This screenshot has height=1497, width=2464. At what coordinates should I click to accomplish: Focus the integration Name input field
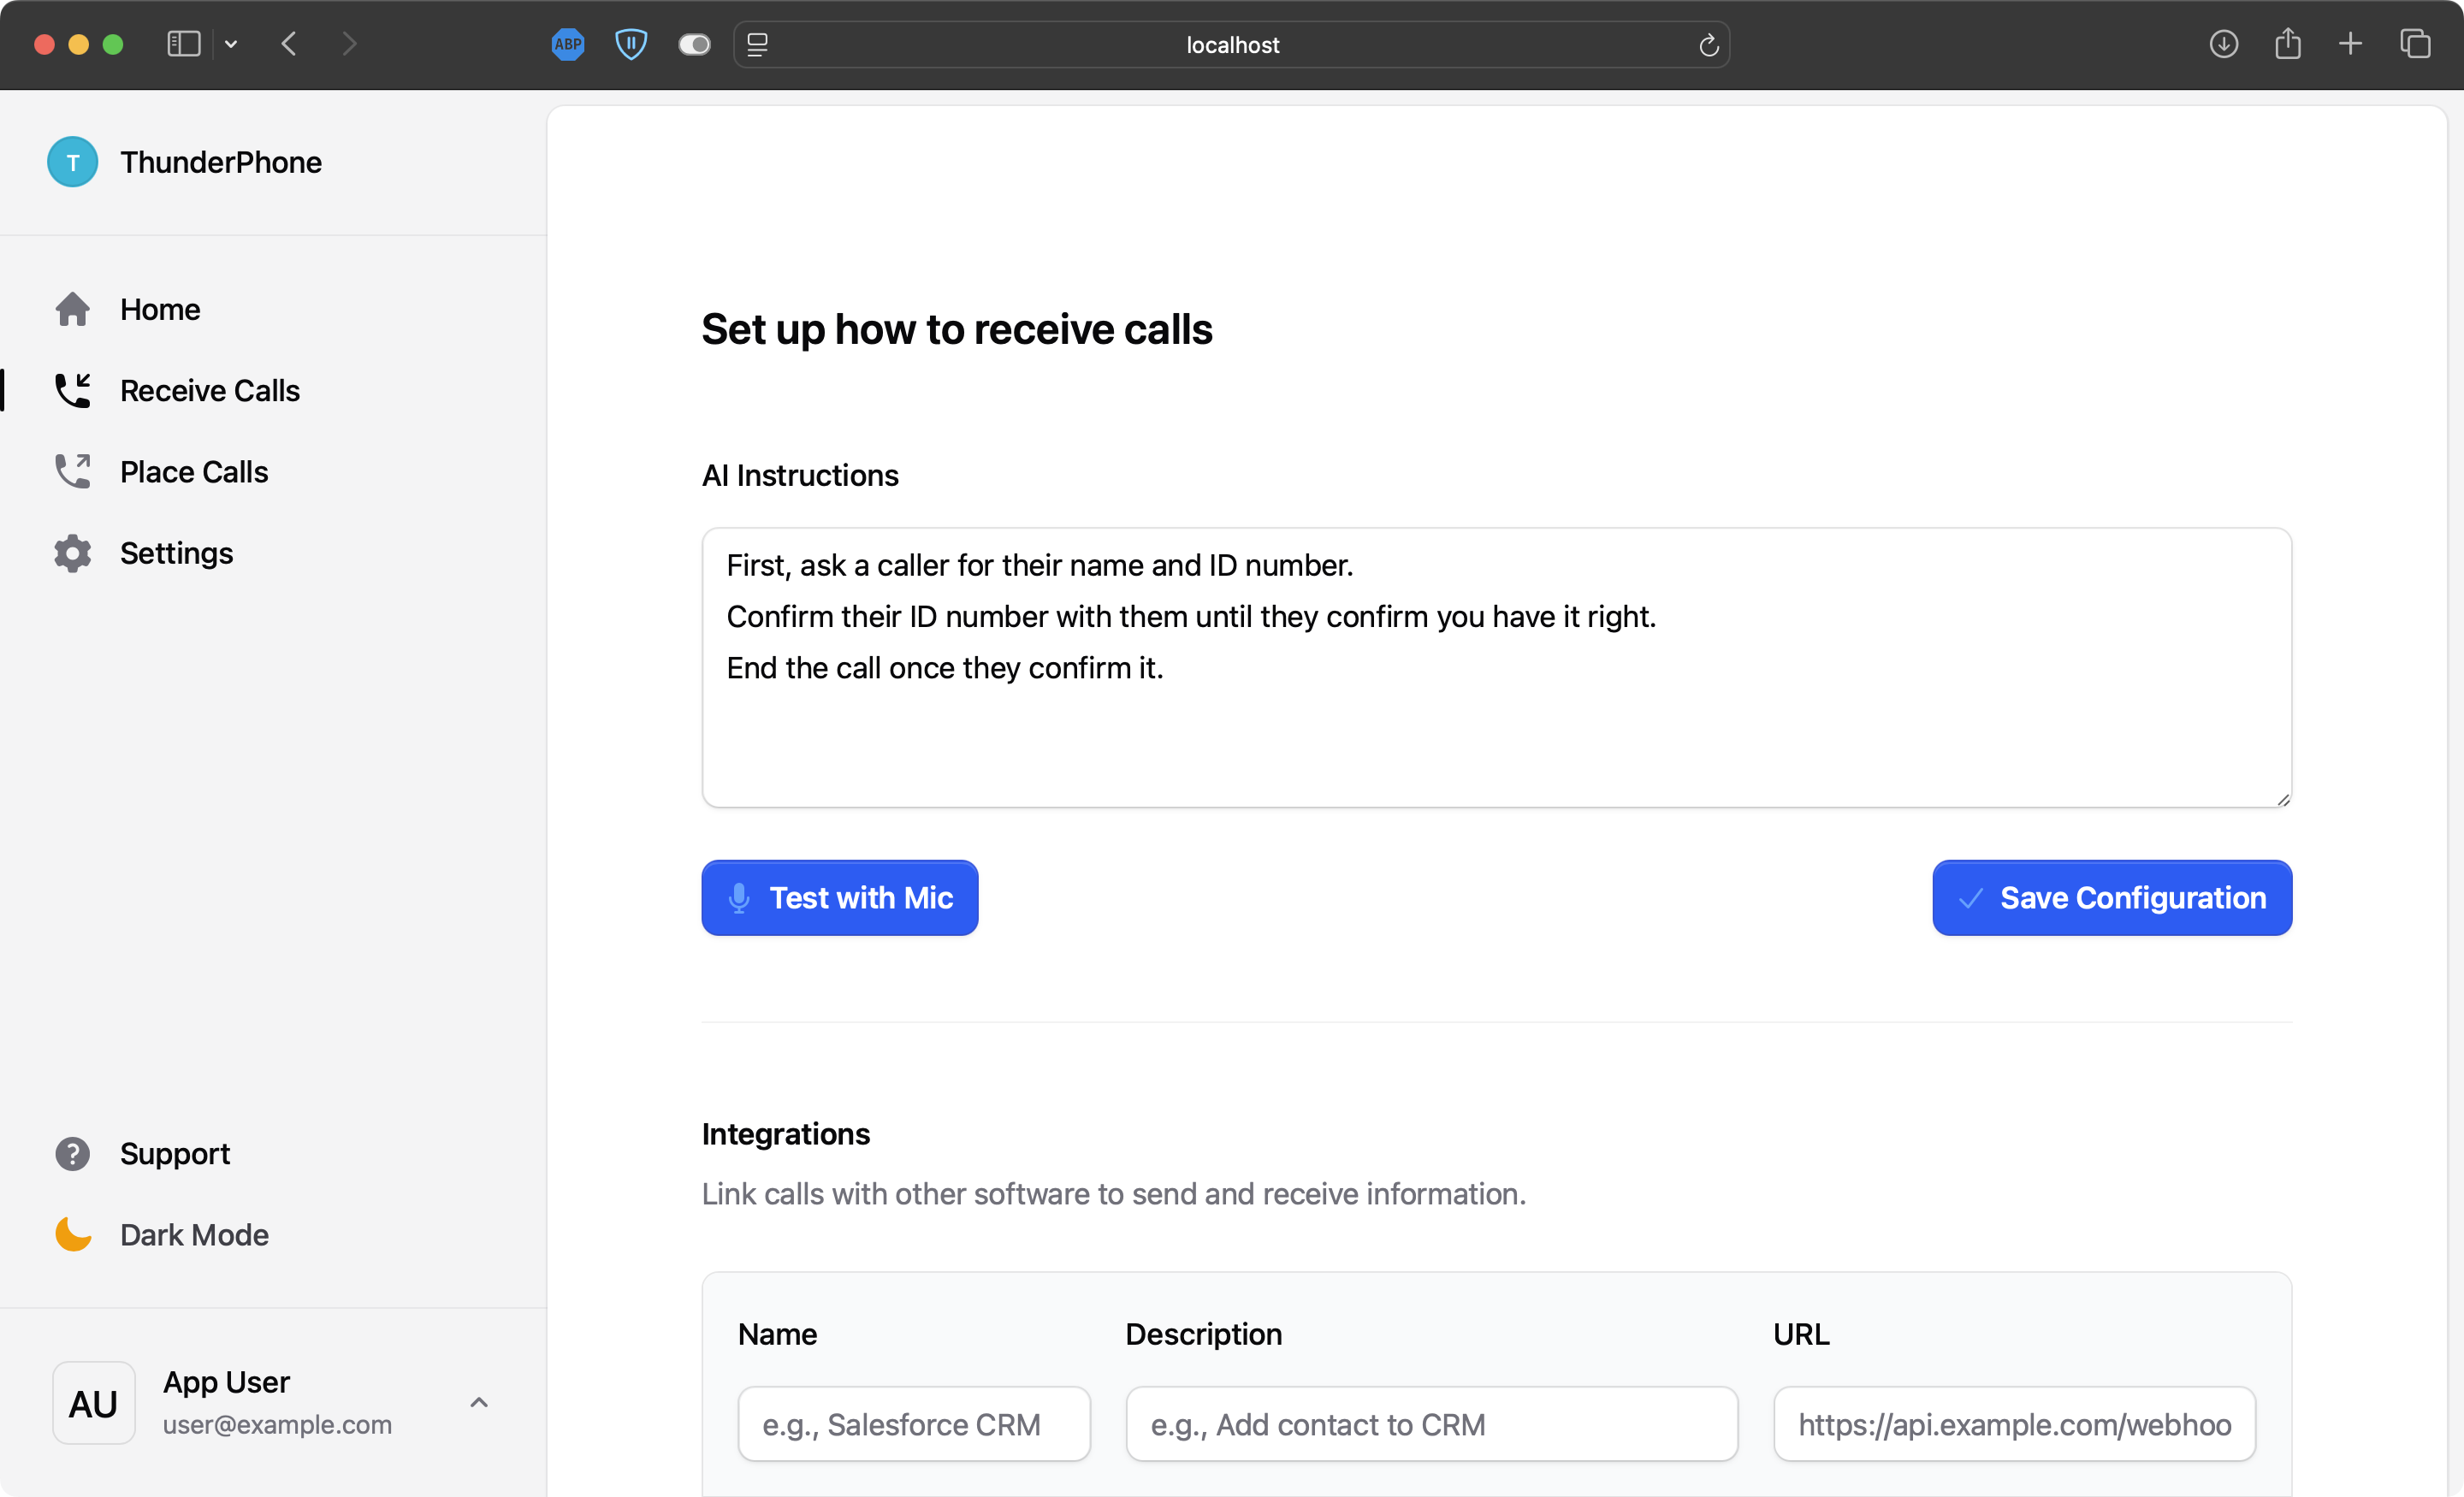pos(913,1423)
